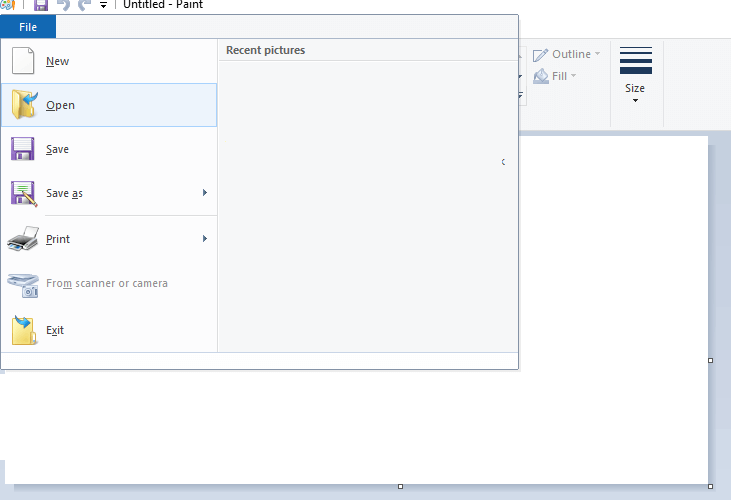This screenshot has height=500, width=731.
Task: Click the Exit folder arrow icon
Action: pyautogui.click(x=24, y=330)
